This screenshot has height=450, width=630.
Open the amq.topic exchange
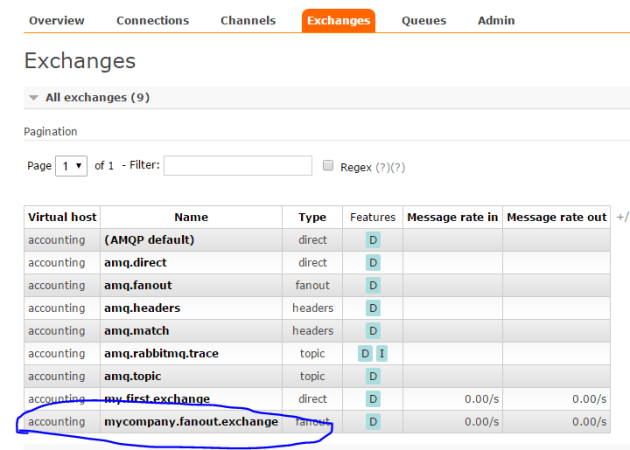tap(133, 376)
